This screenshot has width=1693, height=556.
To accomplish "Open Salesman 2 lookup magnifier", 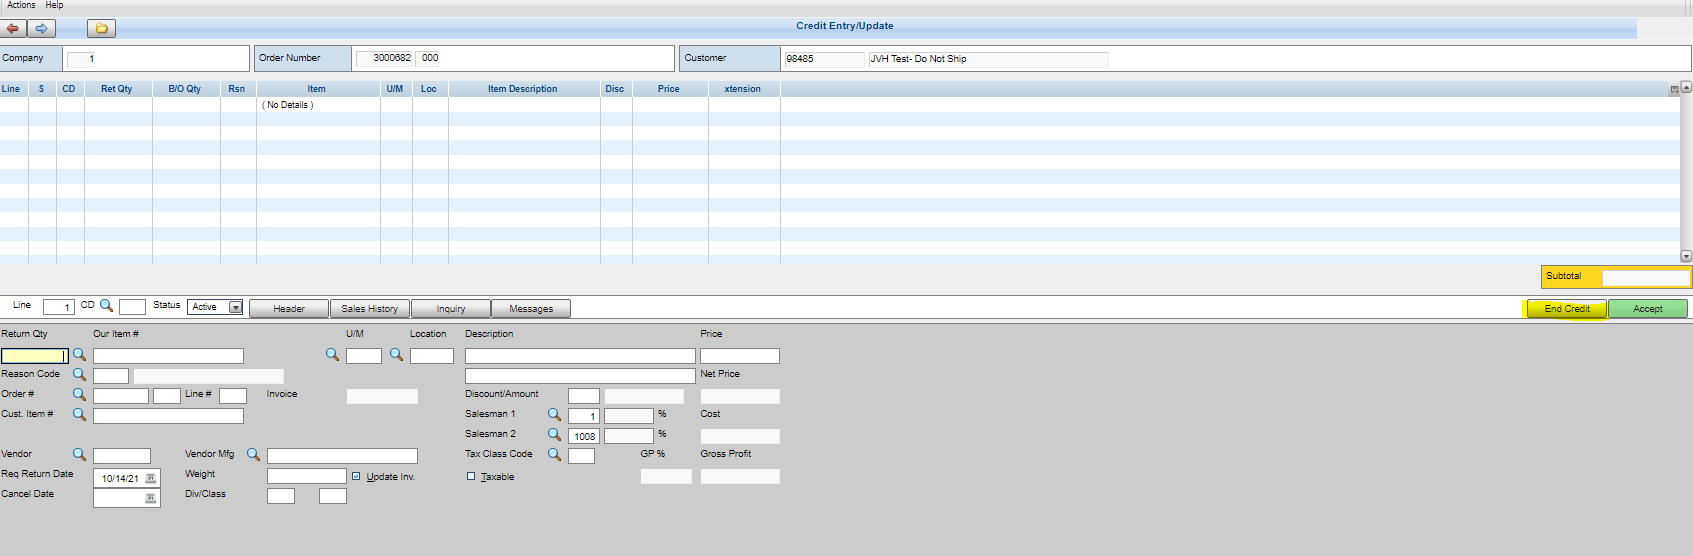I will coord(554,434).
